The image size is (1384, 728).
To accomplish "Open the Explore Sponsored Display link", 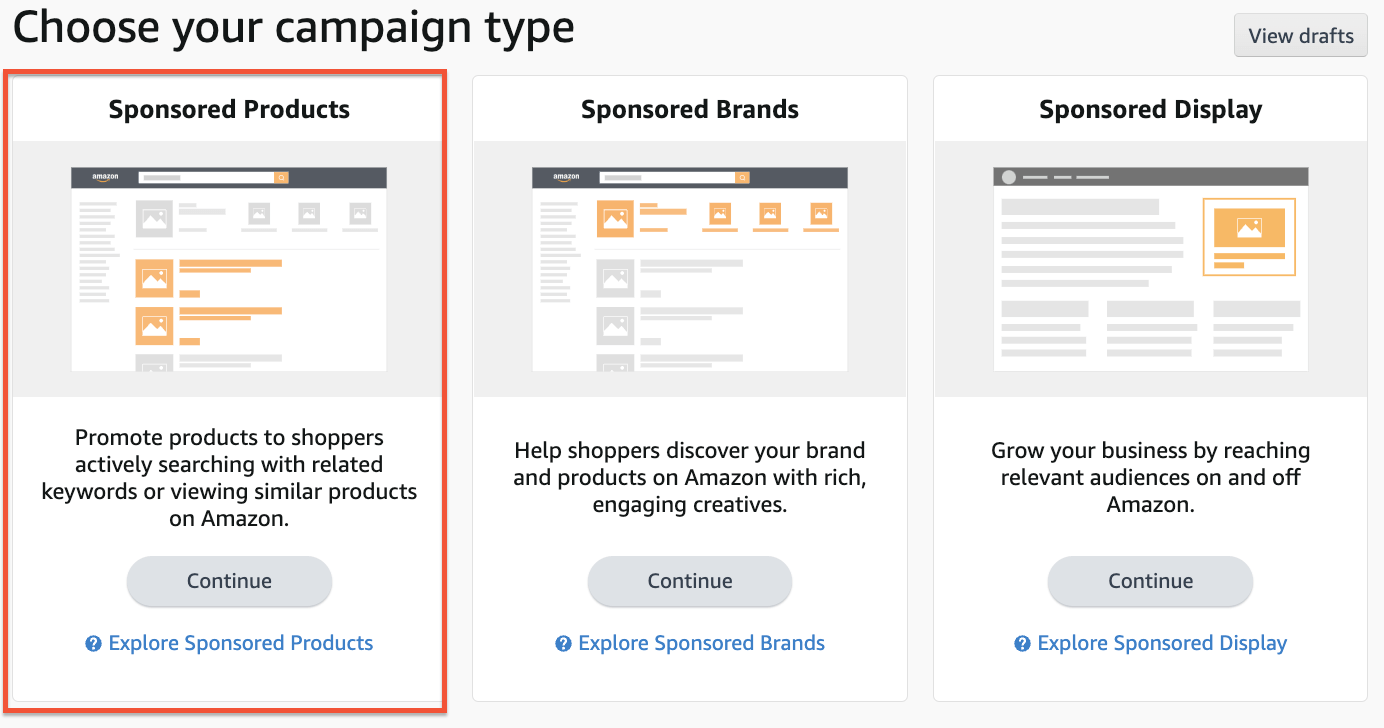I will click(1160, 643).
